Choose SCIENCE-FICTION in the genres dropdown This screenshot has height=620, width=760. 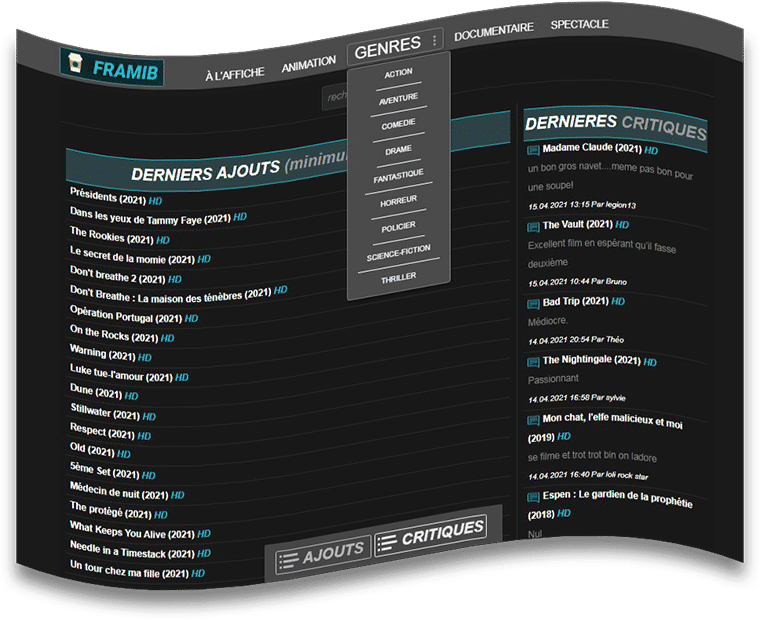(398, 255)
